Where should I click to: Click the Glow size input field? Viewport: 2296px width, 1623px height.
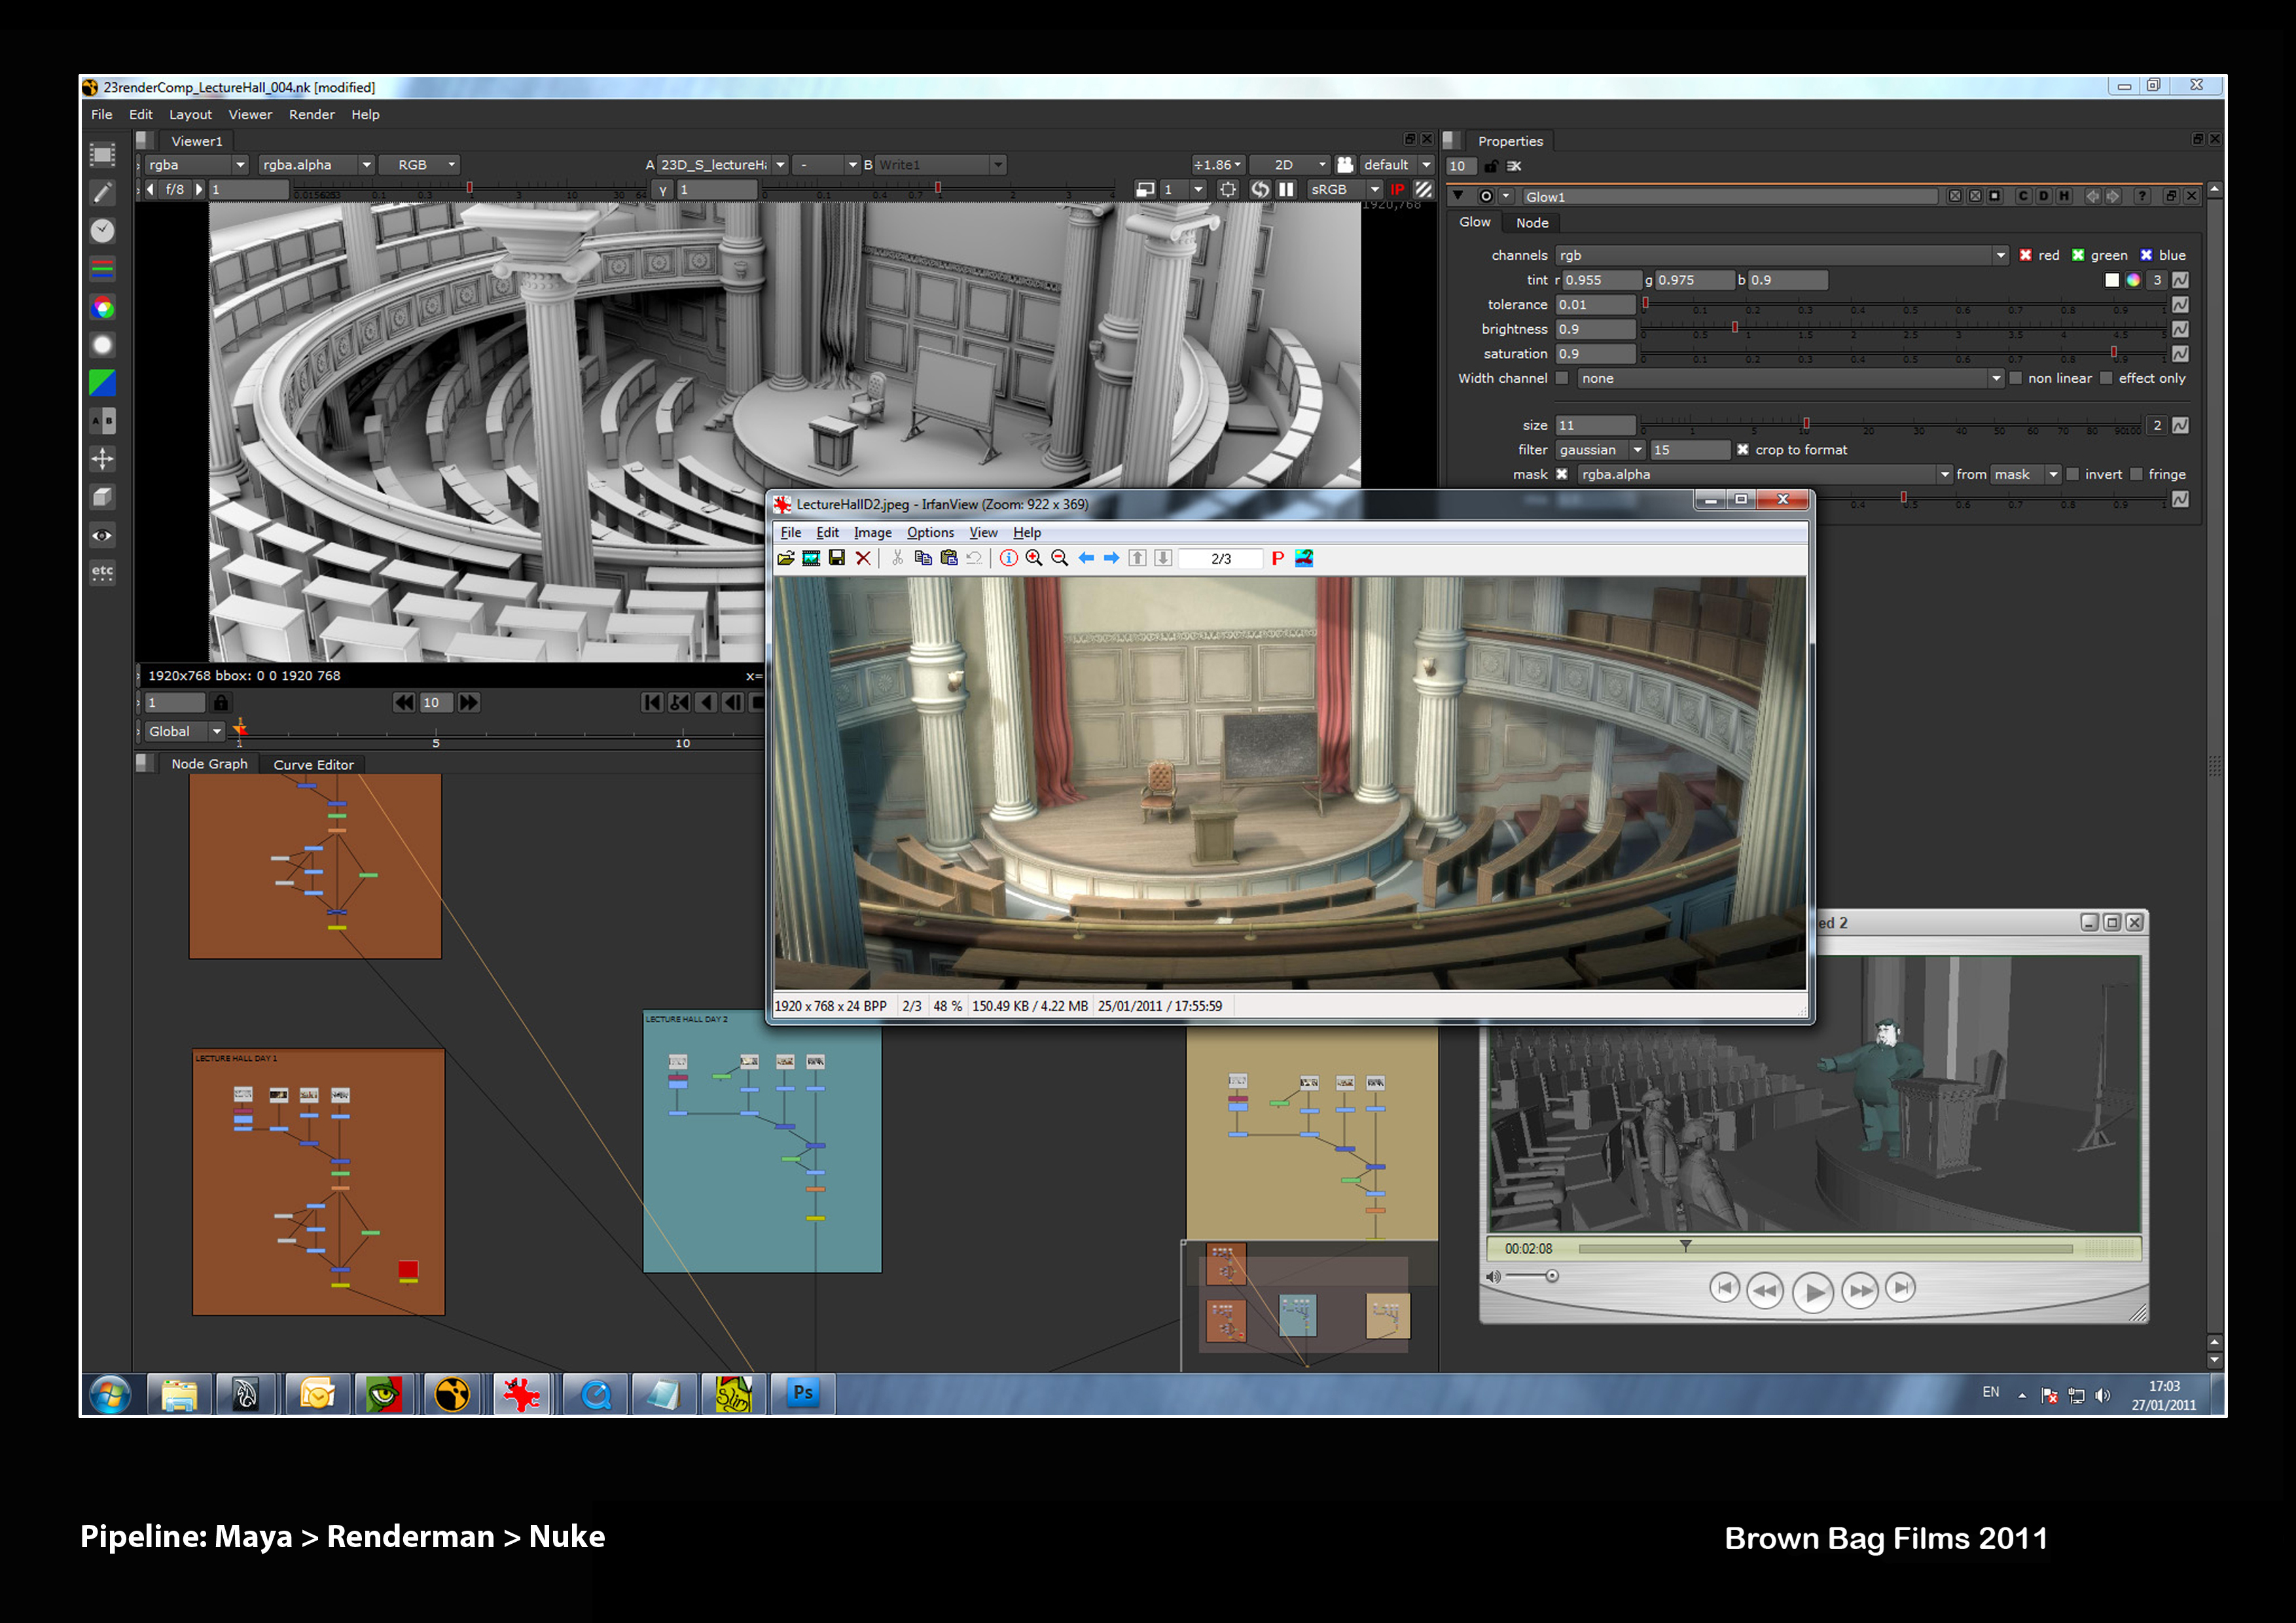(1595, 426)
